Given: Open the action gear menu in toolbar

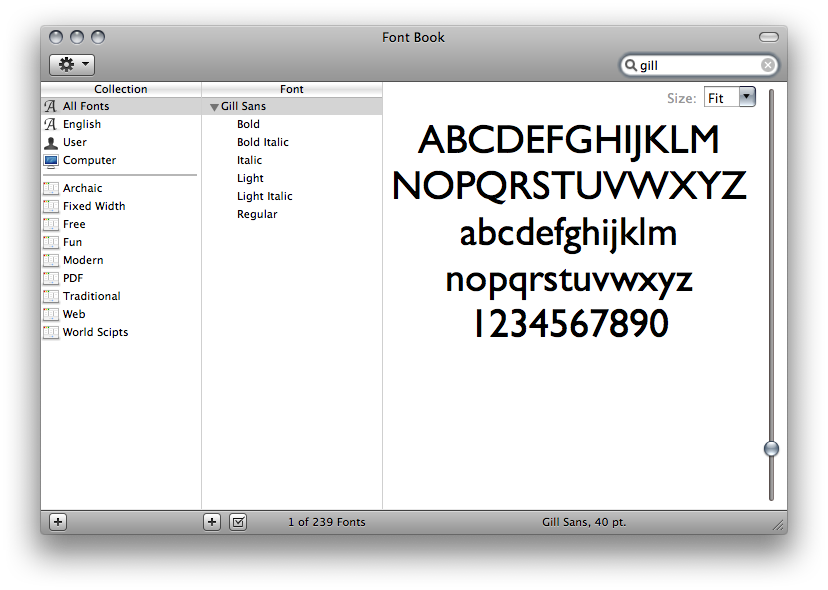Looking at the screenshot, I should (x=69, y=64).
